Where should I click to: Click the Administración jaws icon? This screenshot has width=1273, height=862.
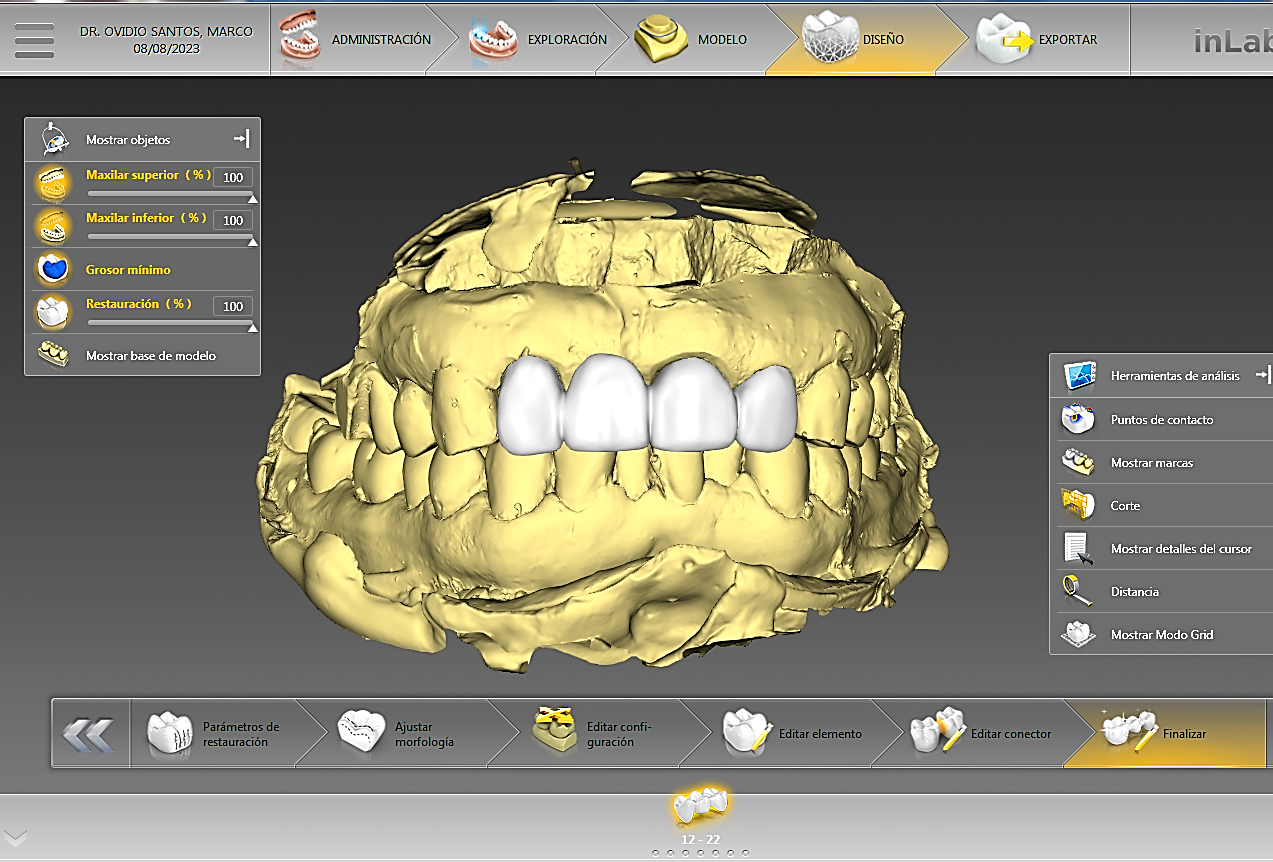point(301,39)
